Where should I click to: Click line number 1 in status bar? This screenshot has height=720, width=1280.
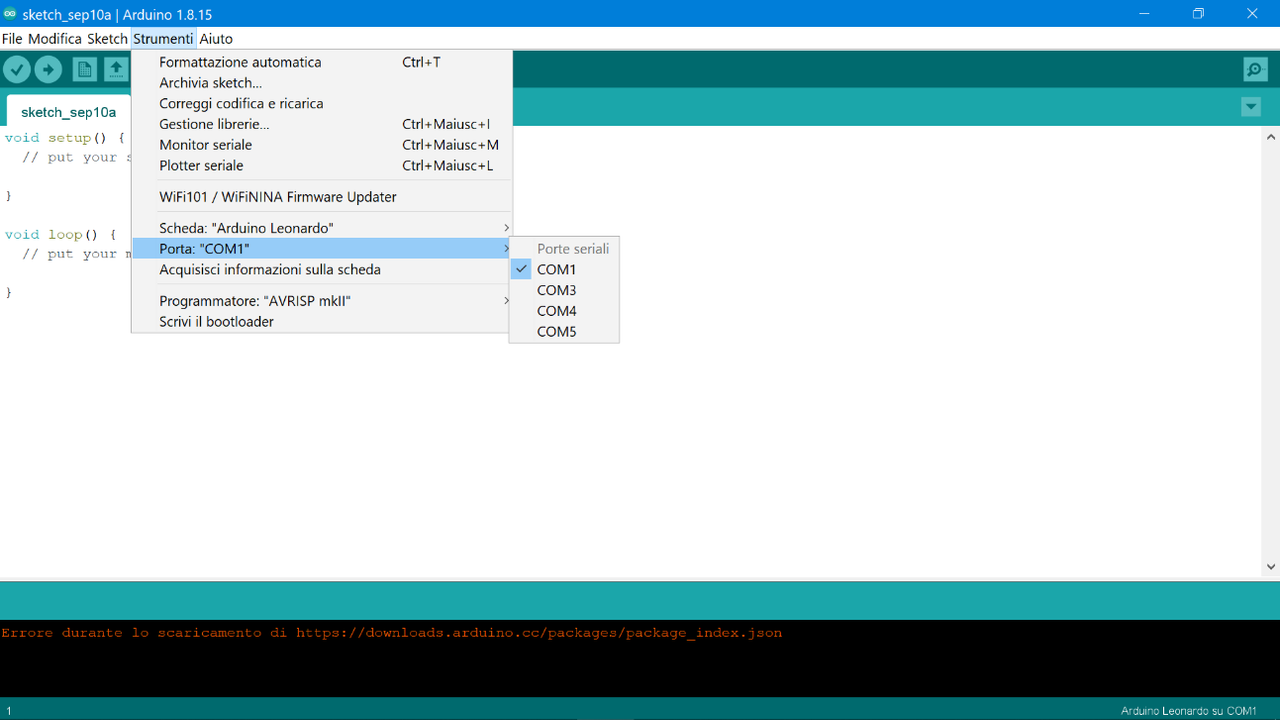(9, 711)
